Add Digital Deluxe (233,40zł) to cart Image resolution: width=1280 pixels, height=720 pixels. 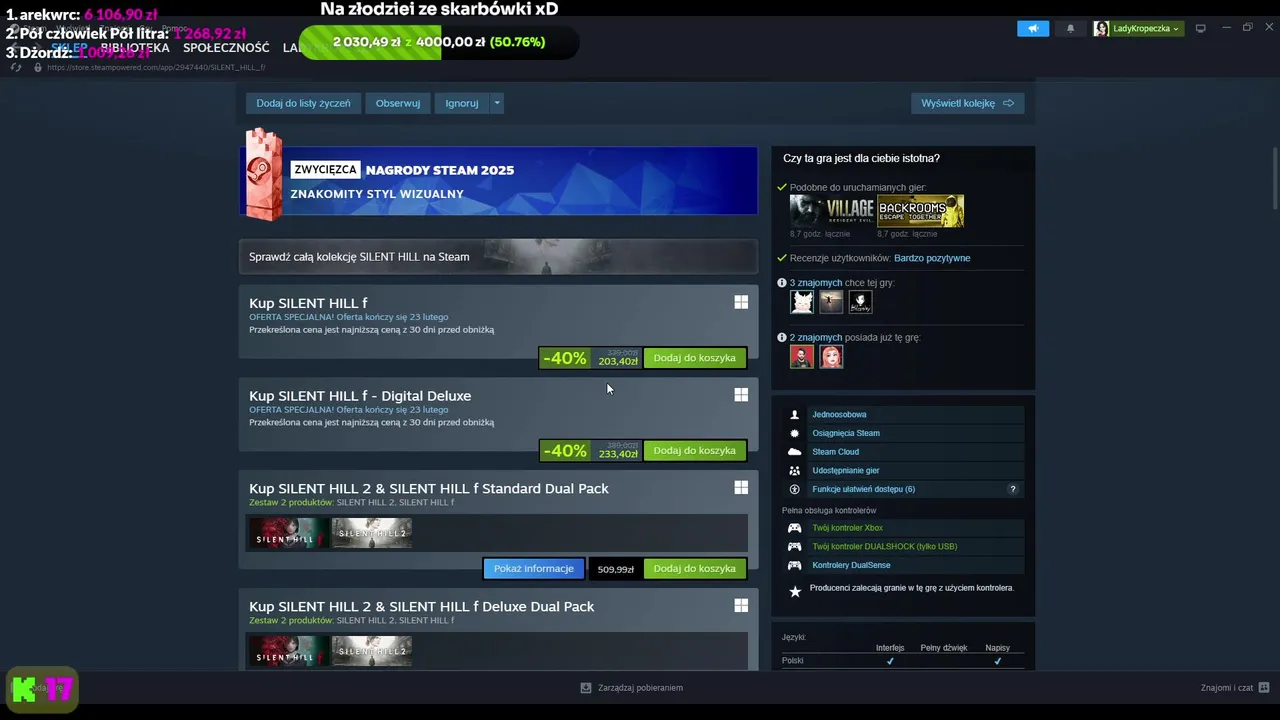(x=695, y=451)
